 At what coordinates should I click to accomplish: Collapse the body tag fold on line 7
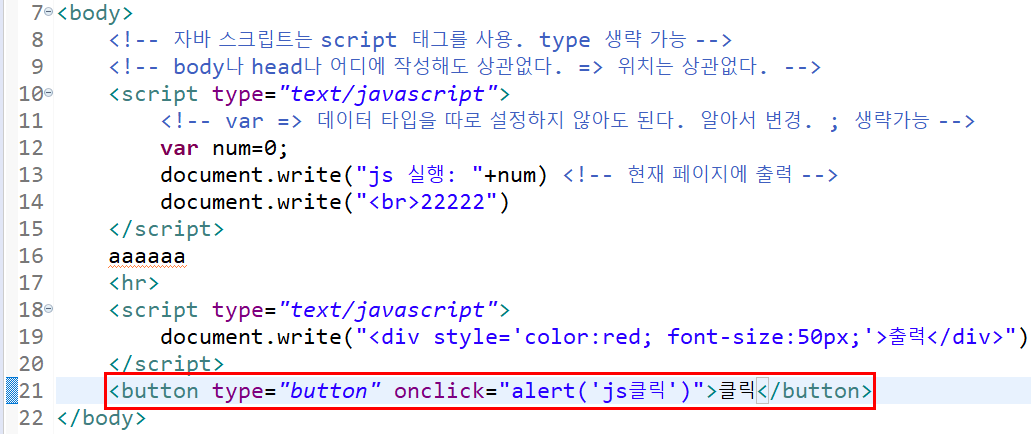click(49, 12)
